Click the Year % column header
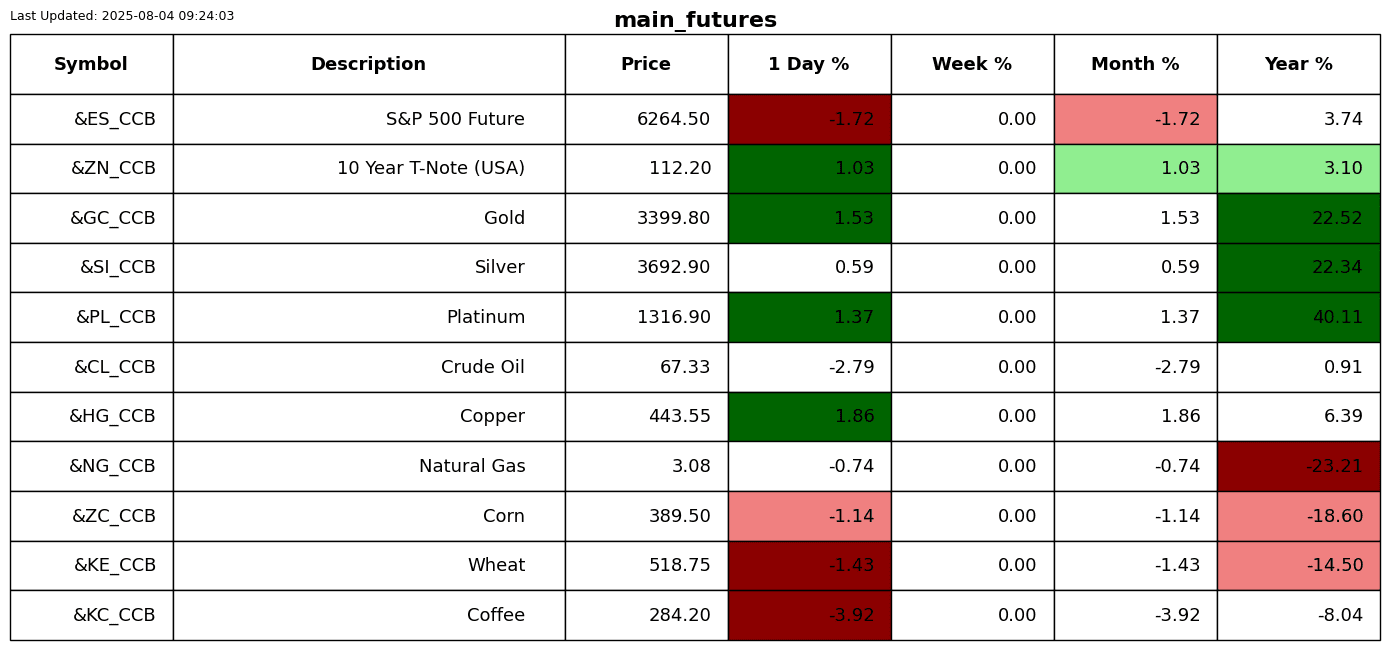The height and width of the screenshot is (650, 1390). tap(1298, 65)
